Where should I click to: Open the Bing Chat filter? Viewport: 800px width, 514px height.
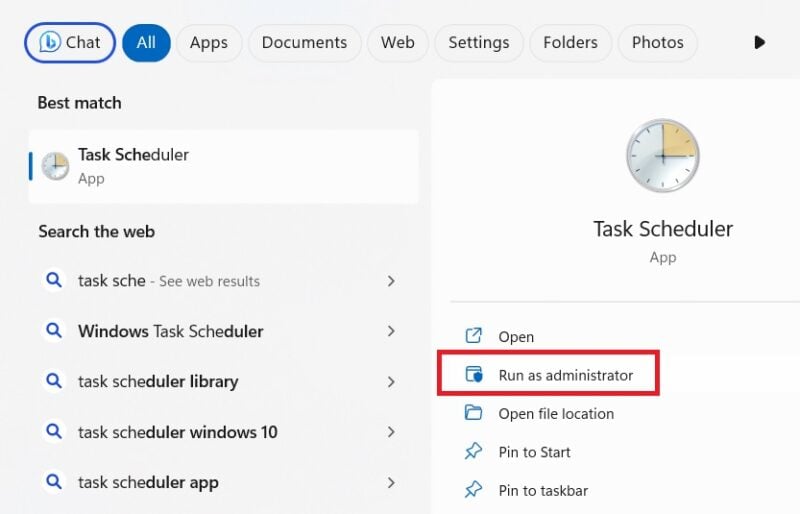pyautogui.click(x=70, y=42)
